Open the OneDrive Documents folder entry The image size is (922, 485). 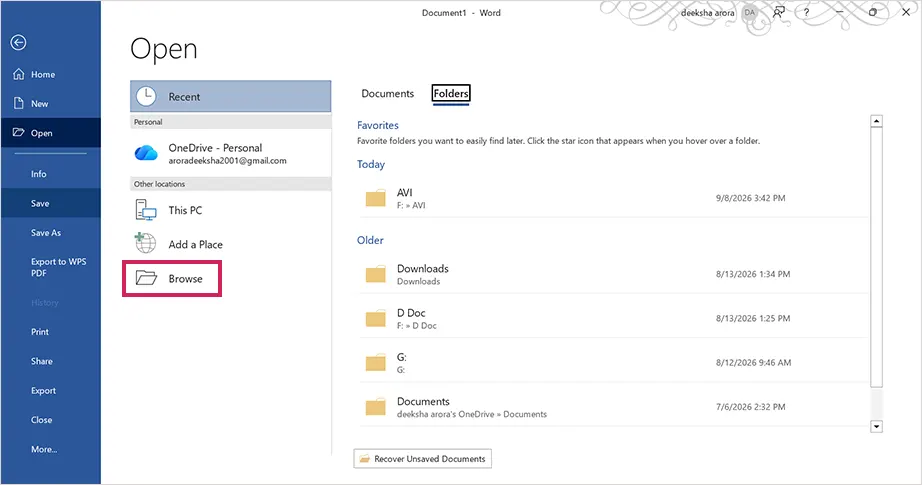[x=613, y=407]
